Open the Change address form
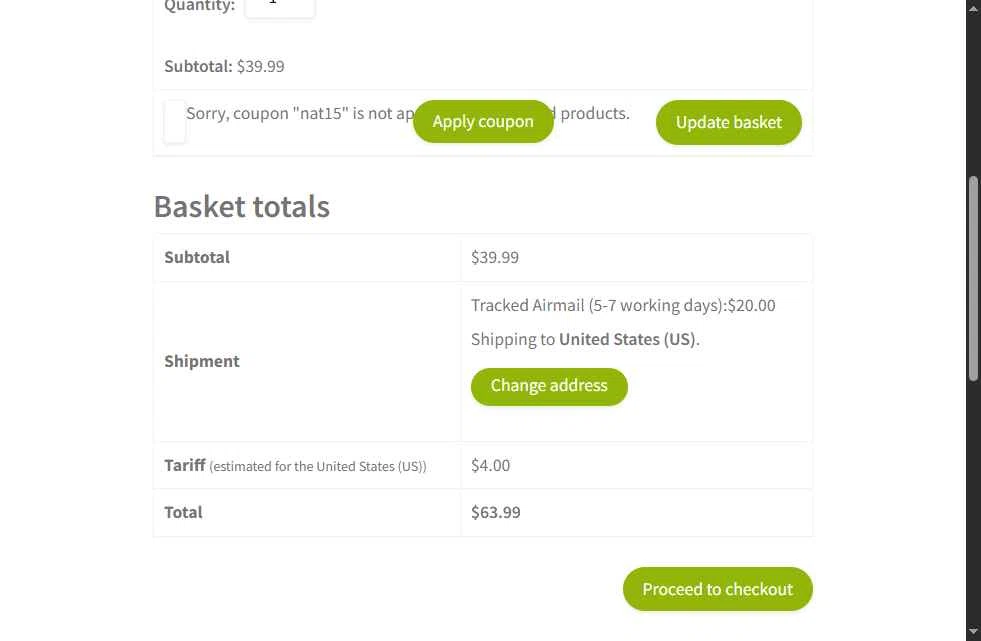 549,386
